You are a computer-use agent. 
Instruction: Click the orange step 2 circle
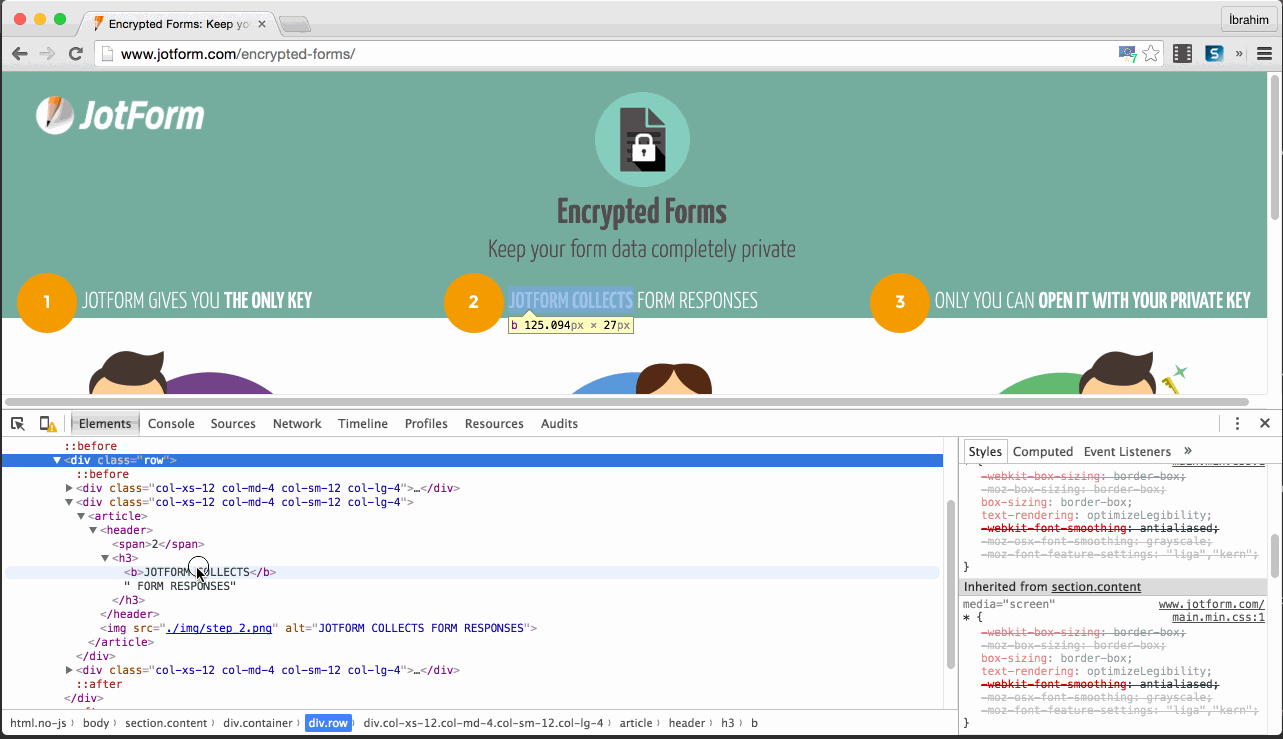(473, 301)
